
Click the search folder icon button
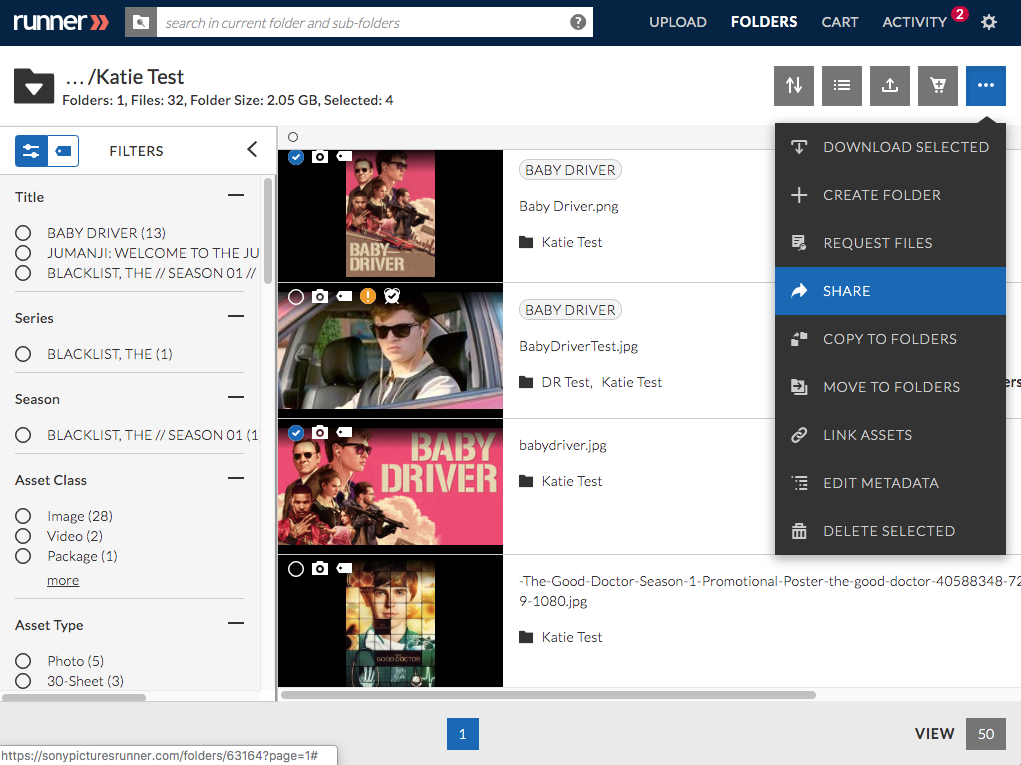coord(141,22)
